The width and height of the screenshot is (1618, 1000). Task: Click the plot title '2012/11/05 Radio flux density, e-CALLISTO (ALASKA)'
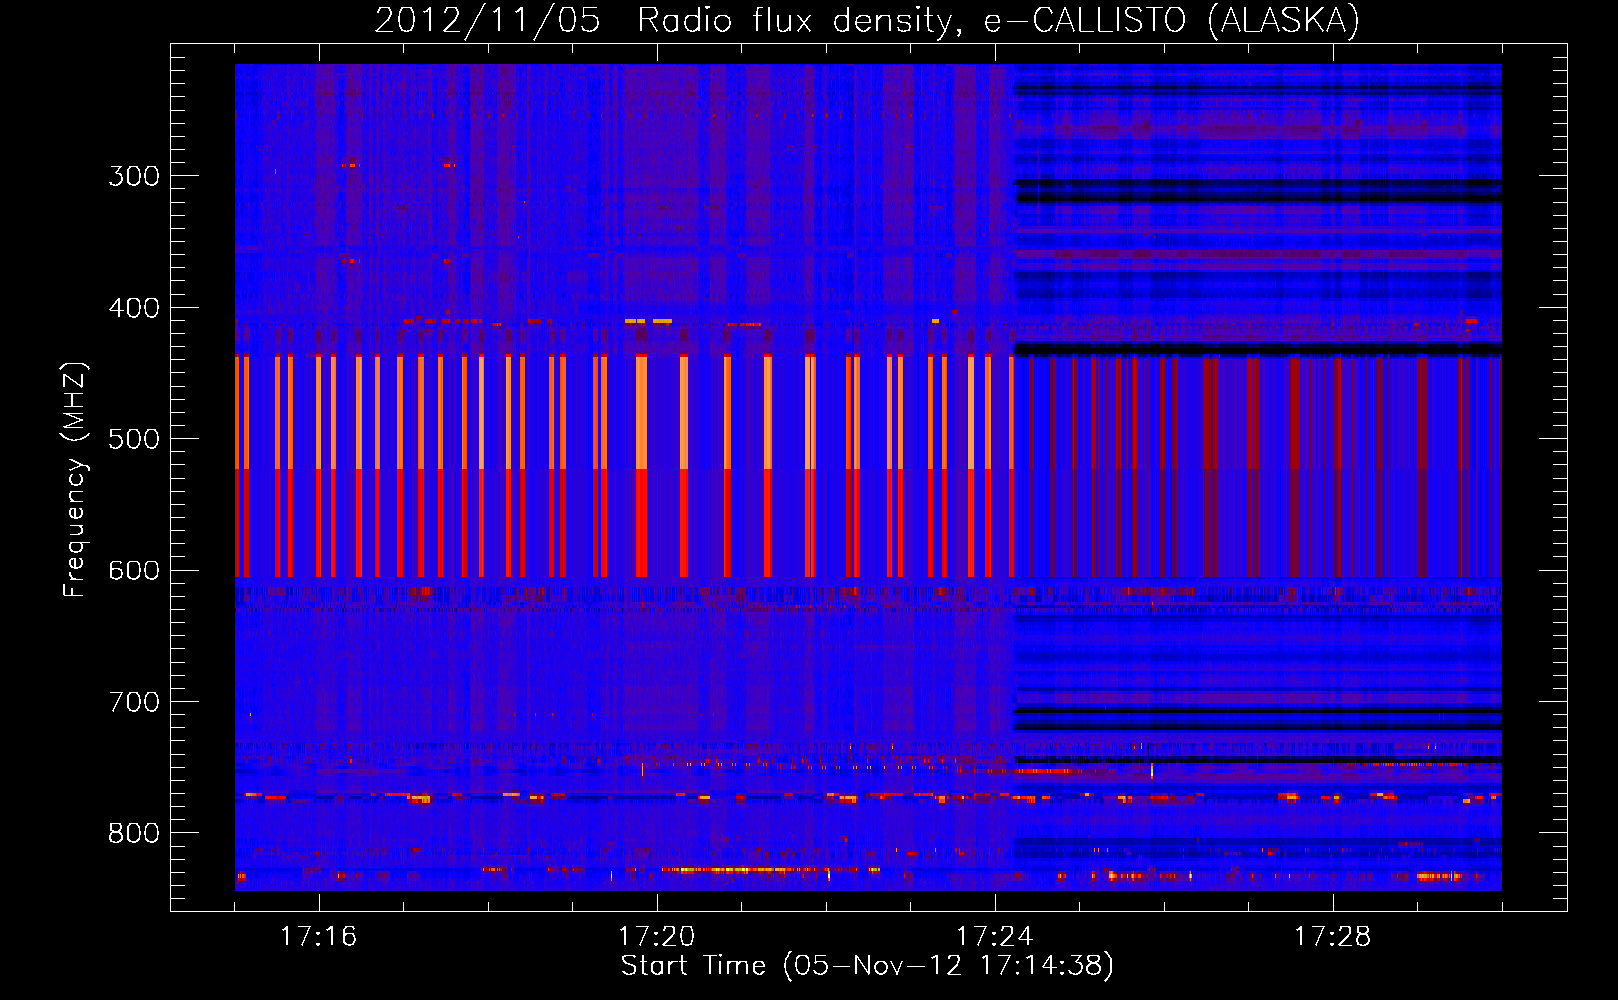click(867, 20)
